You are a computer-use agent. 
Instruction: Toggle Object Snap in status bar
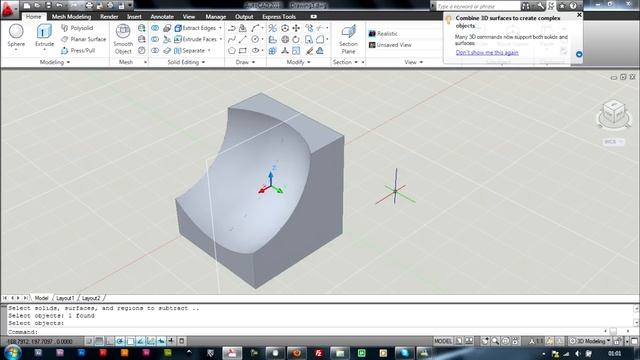click(130, 341)
